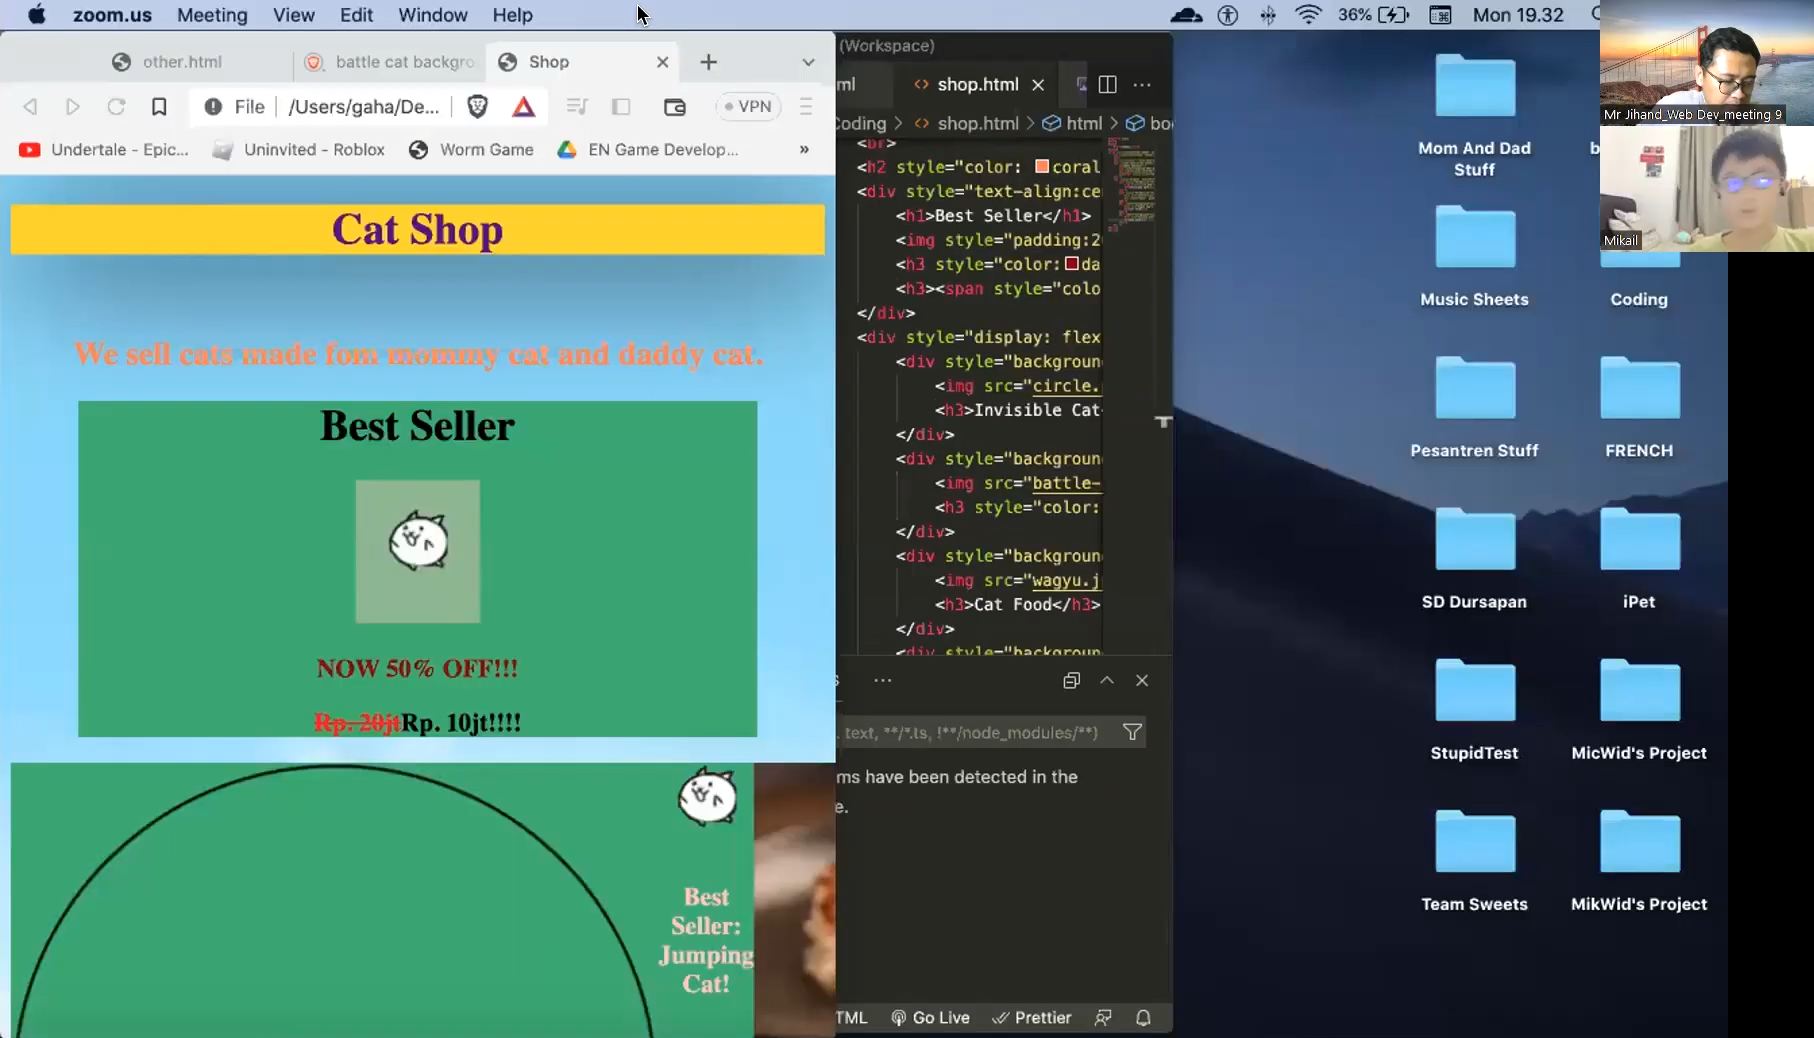
Task: Open the Apple menu
Action: pyautogui.click(x=37, y=15)
